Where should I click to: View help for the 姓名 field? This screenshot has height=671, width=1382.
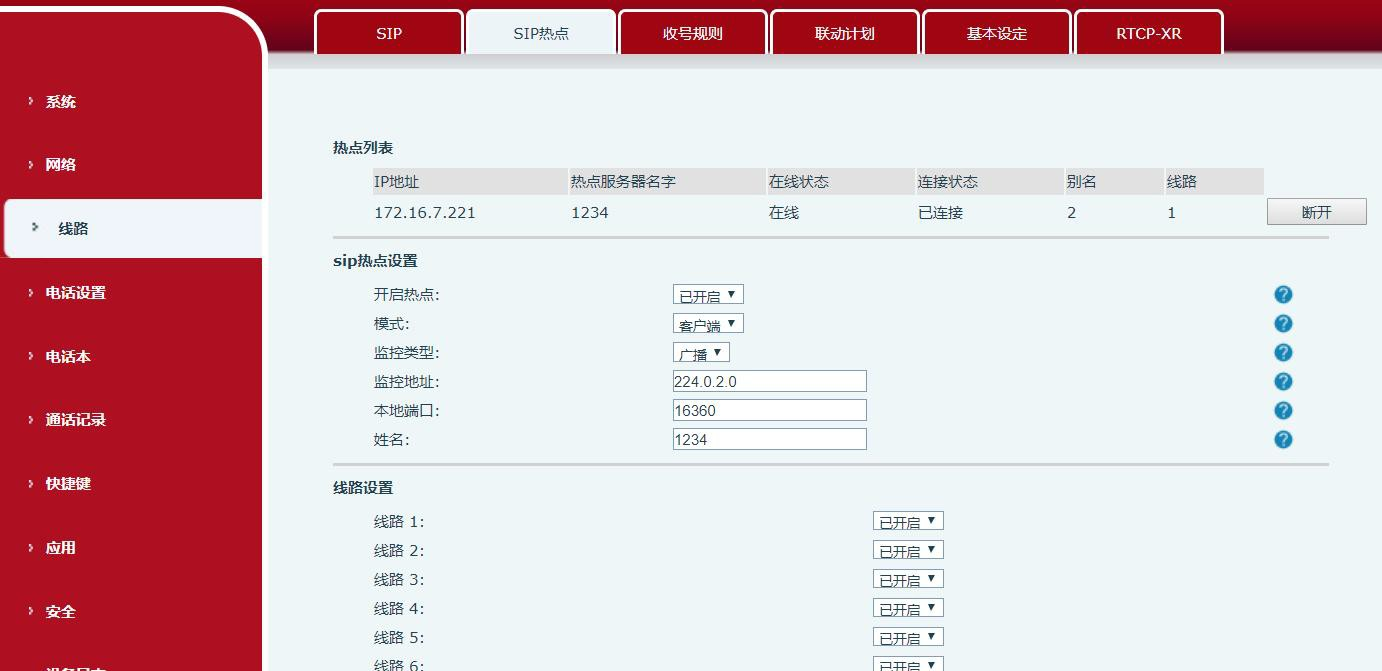pyautogui.click(x=1283, y=438)
